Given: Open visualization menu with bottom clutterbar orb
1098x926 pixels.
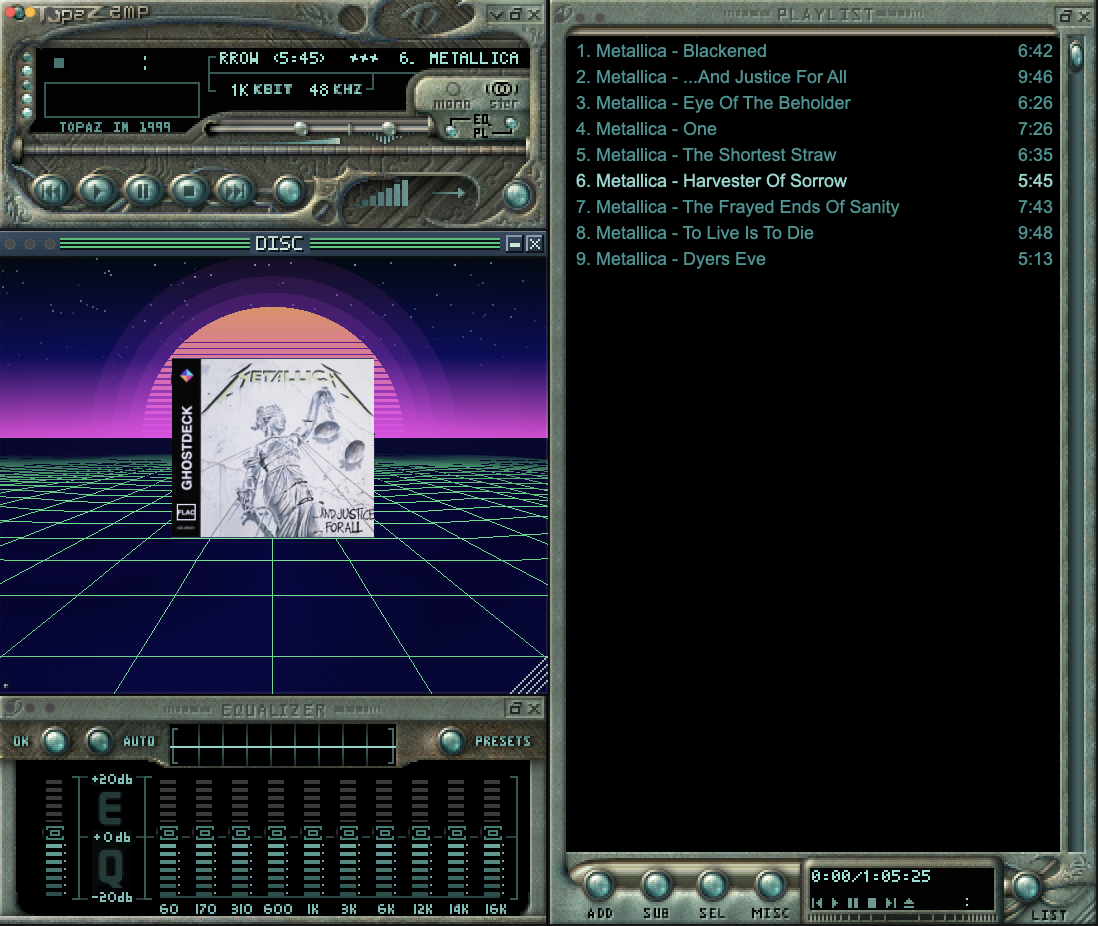Looking at the screenshot, I should 27,112.
